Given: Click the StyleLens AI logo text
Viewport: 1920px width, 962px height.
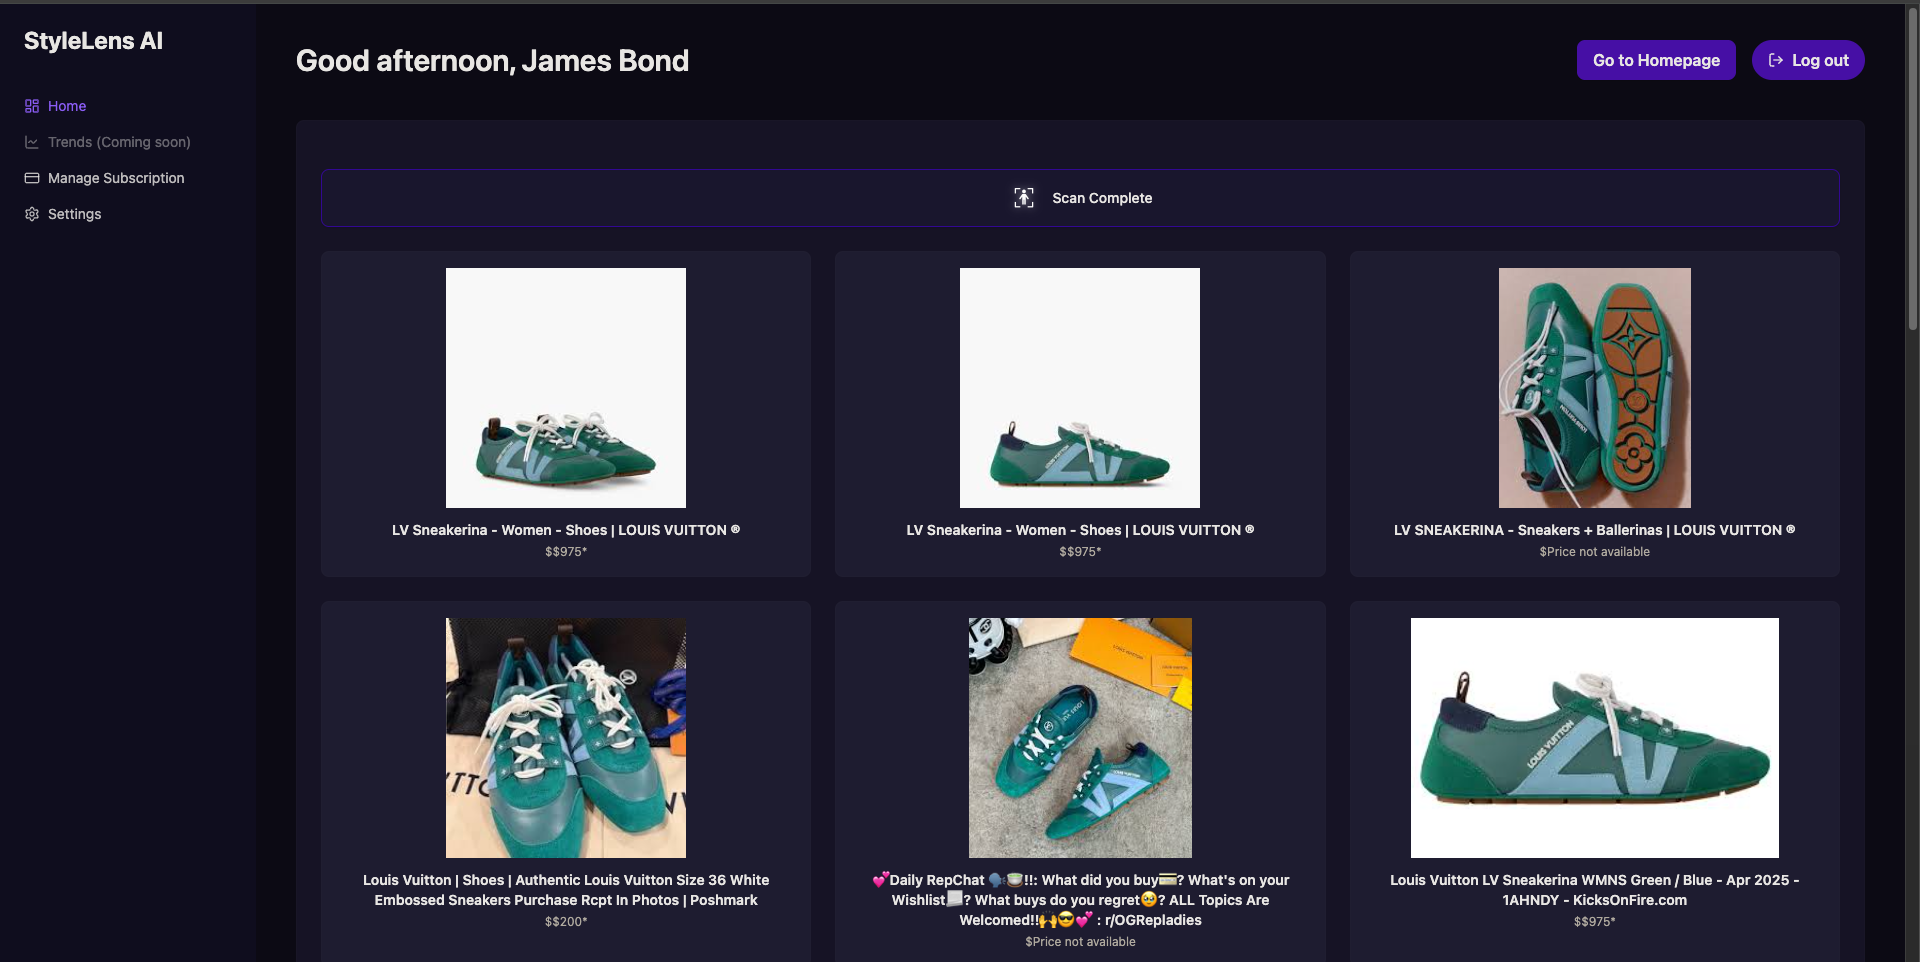Looking at the screenshot, I should tap(93, 41).
